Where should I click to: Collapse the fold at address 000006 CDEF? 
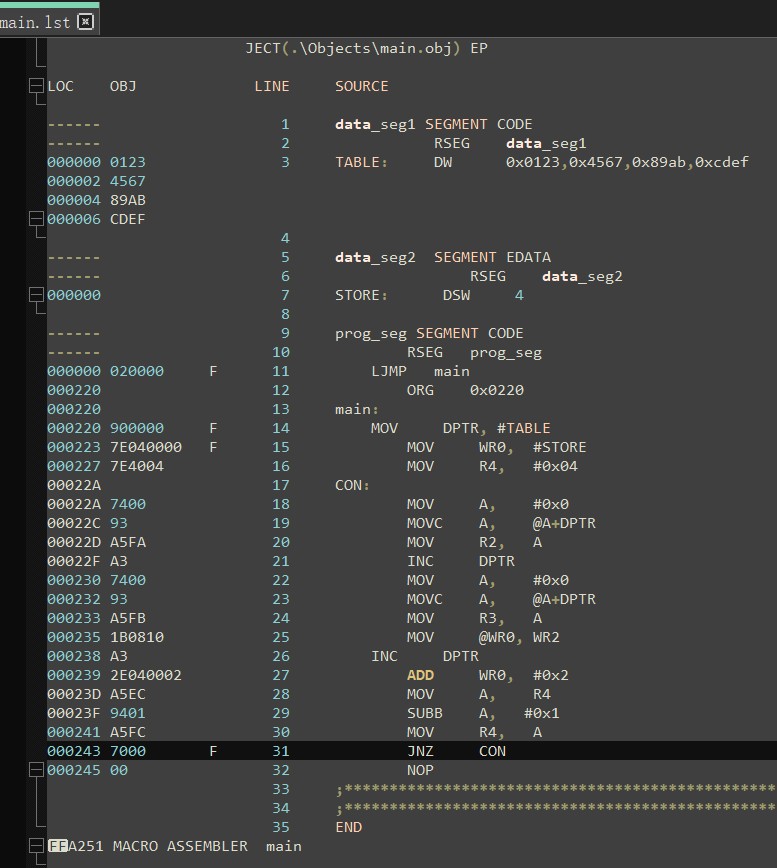coord(36,219)
